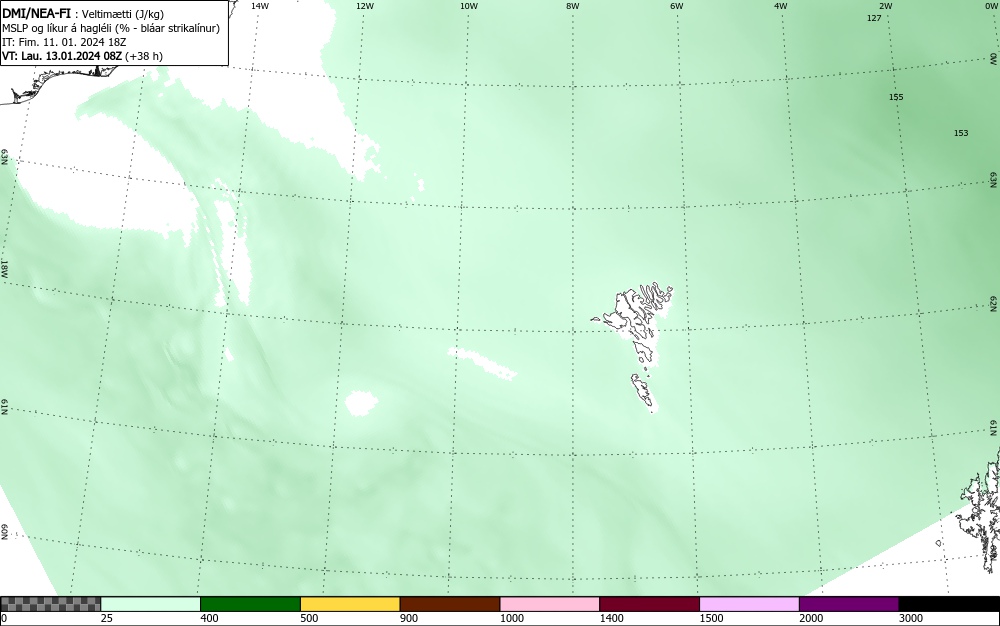Viewport: 1000px width, 626px height.
Task: Select the pressure value "155"
Action: coord(896,97)
